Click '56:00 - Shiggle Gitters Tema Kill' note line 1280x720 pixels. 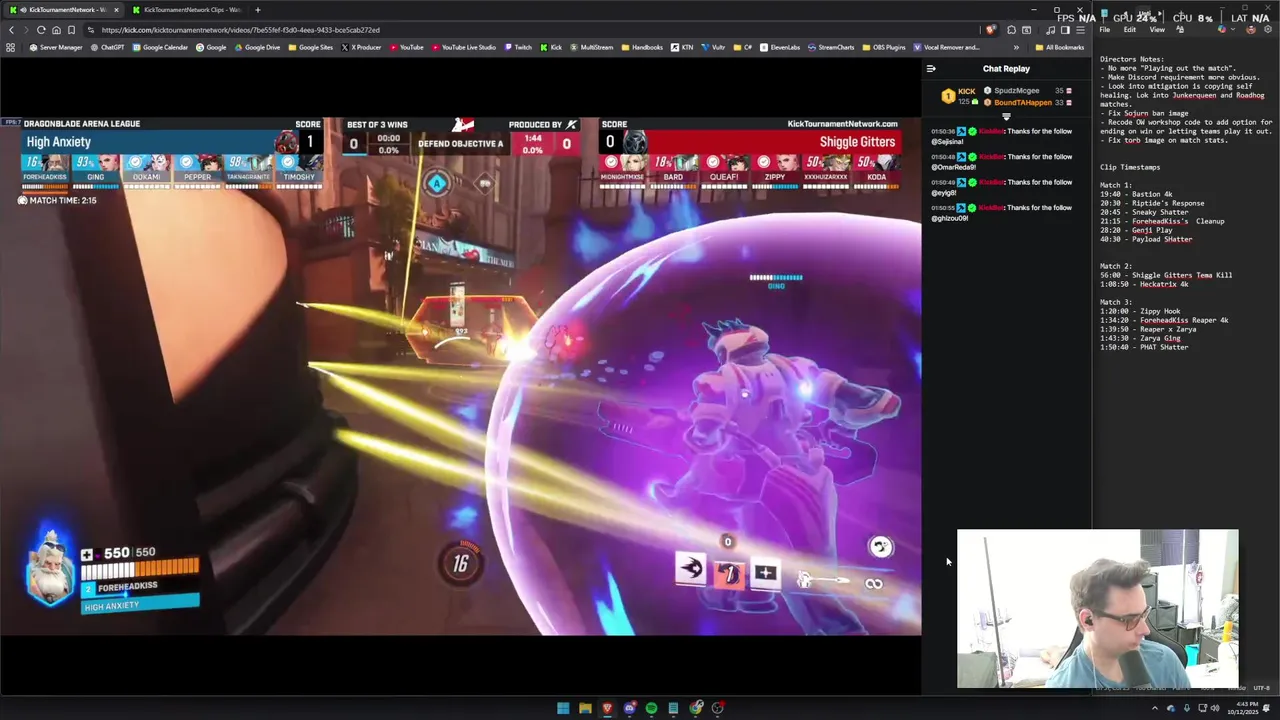pos(1166,275)
